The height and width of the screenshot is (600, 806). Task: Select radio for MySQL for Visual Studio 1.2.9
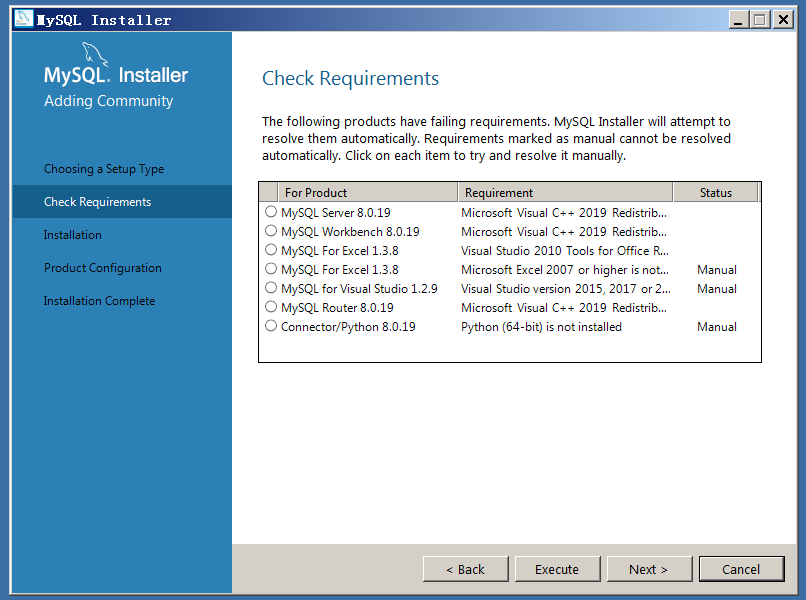271,288
